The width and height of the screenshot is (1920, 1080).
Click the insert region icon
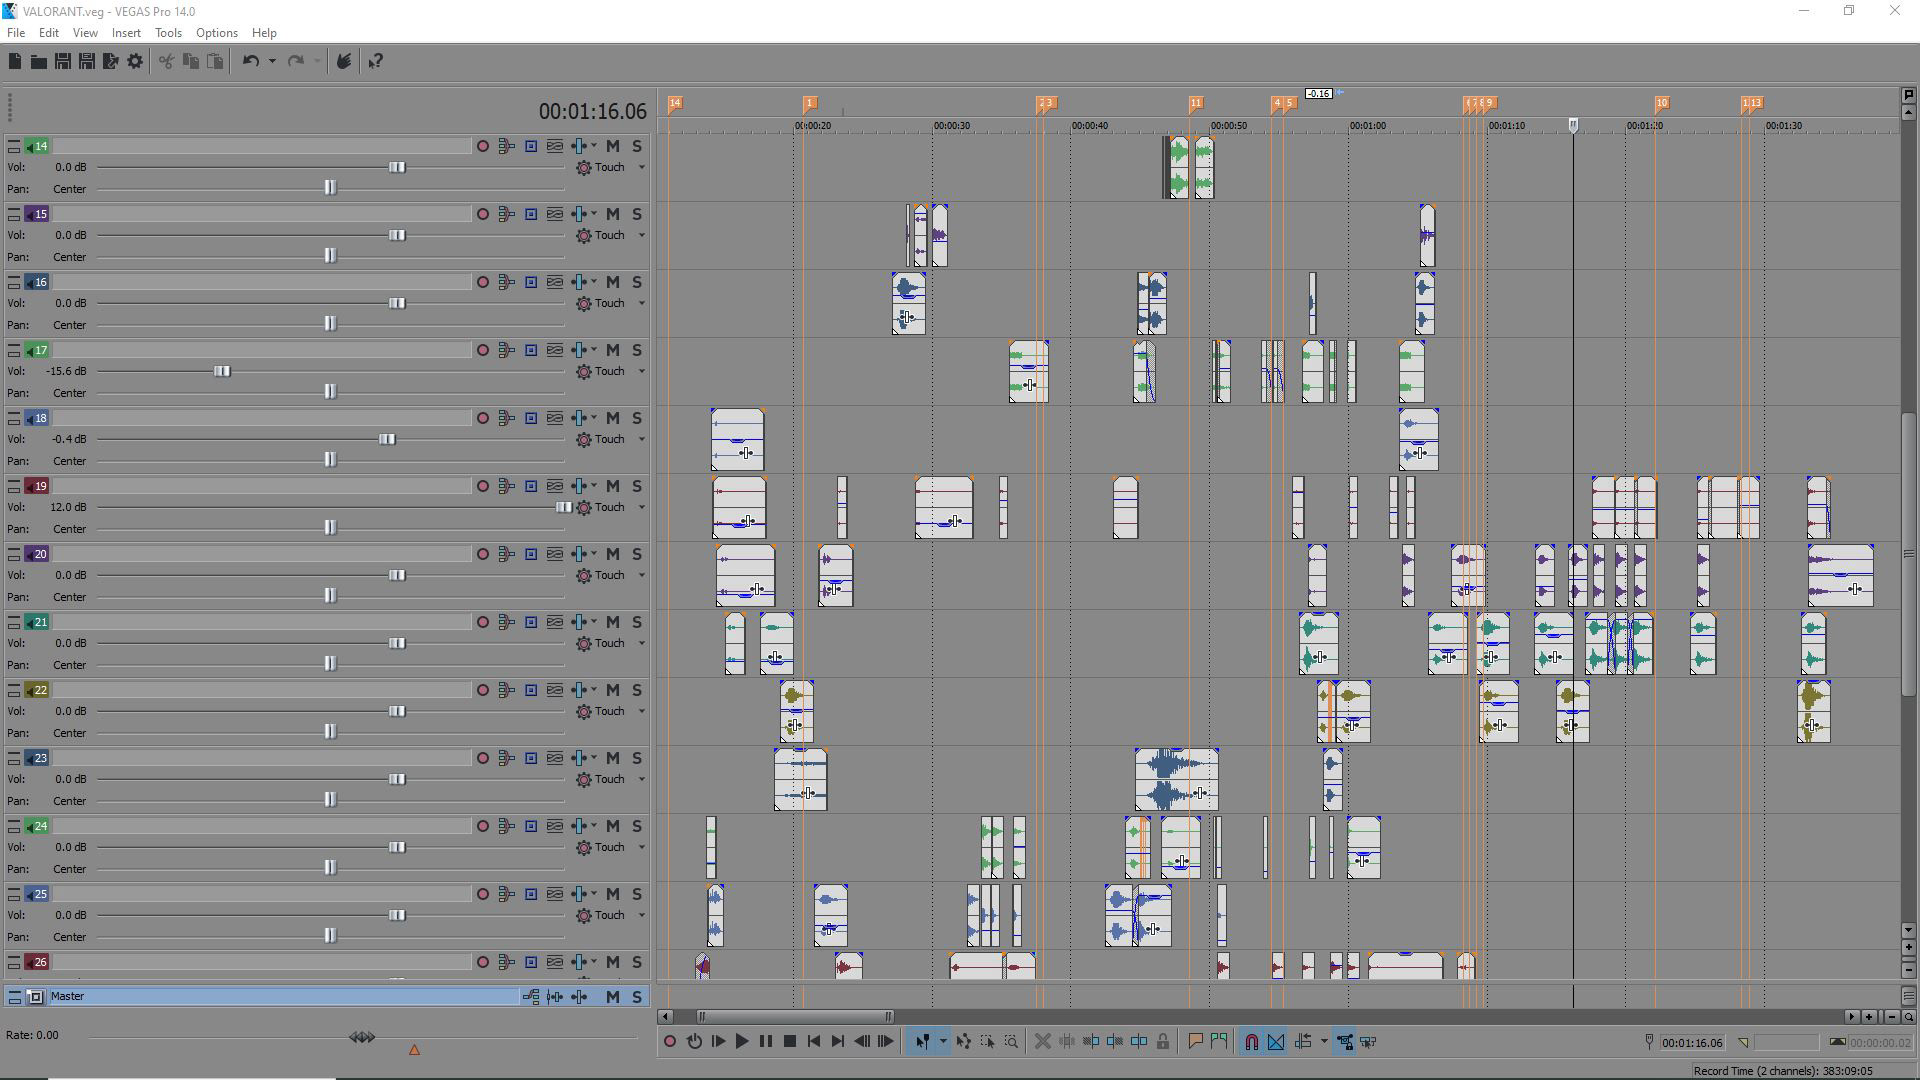[x=1219, y=1042]
